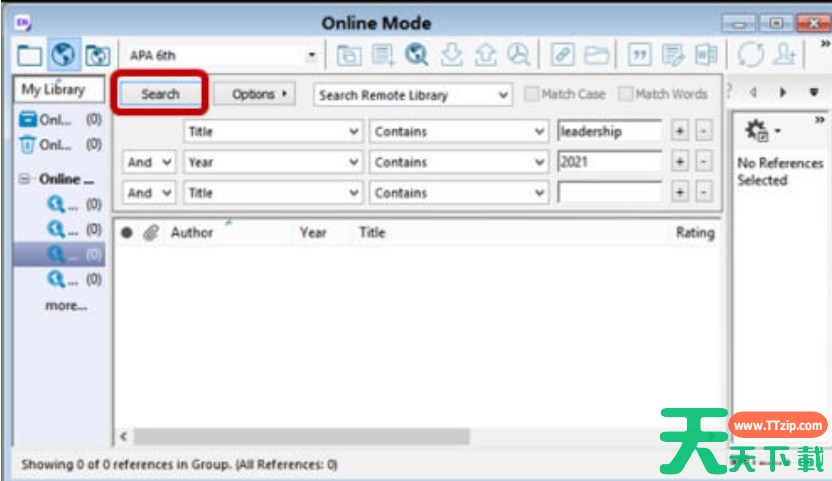Select Online Search Mode globe icon
Screen dimensions: 832x481
coord(63,55)
